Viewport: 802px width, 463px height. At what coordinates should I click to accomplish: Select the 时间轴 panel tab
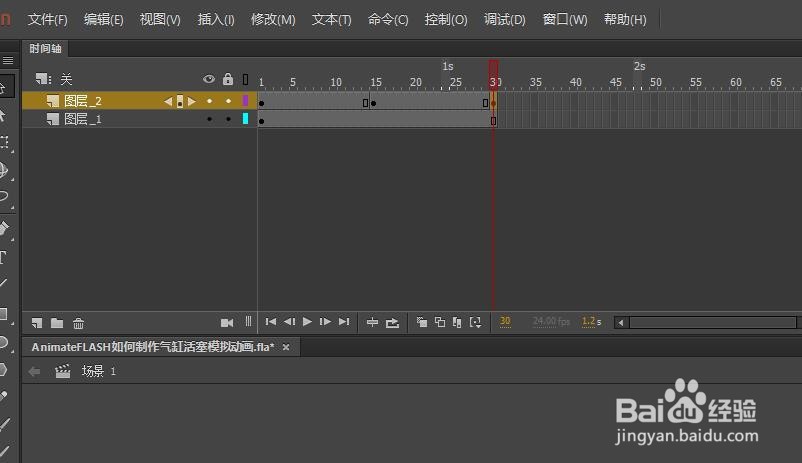click(x=45, y=49)
